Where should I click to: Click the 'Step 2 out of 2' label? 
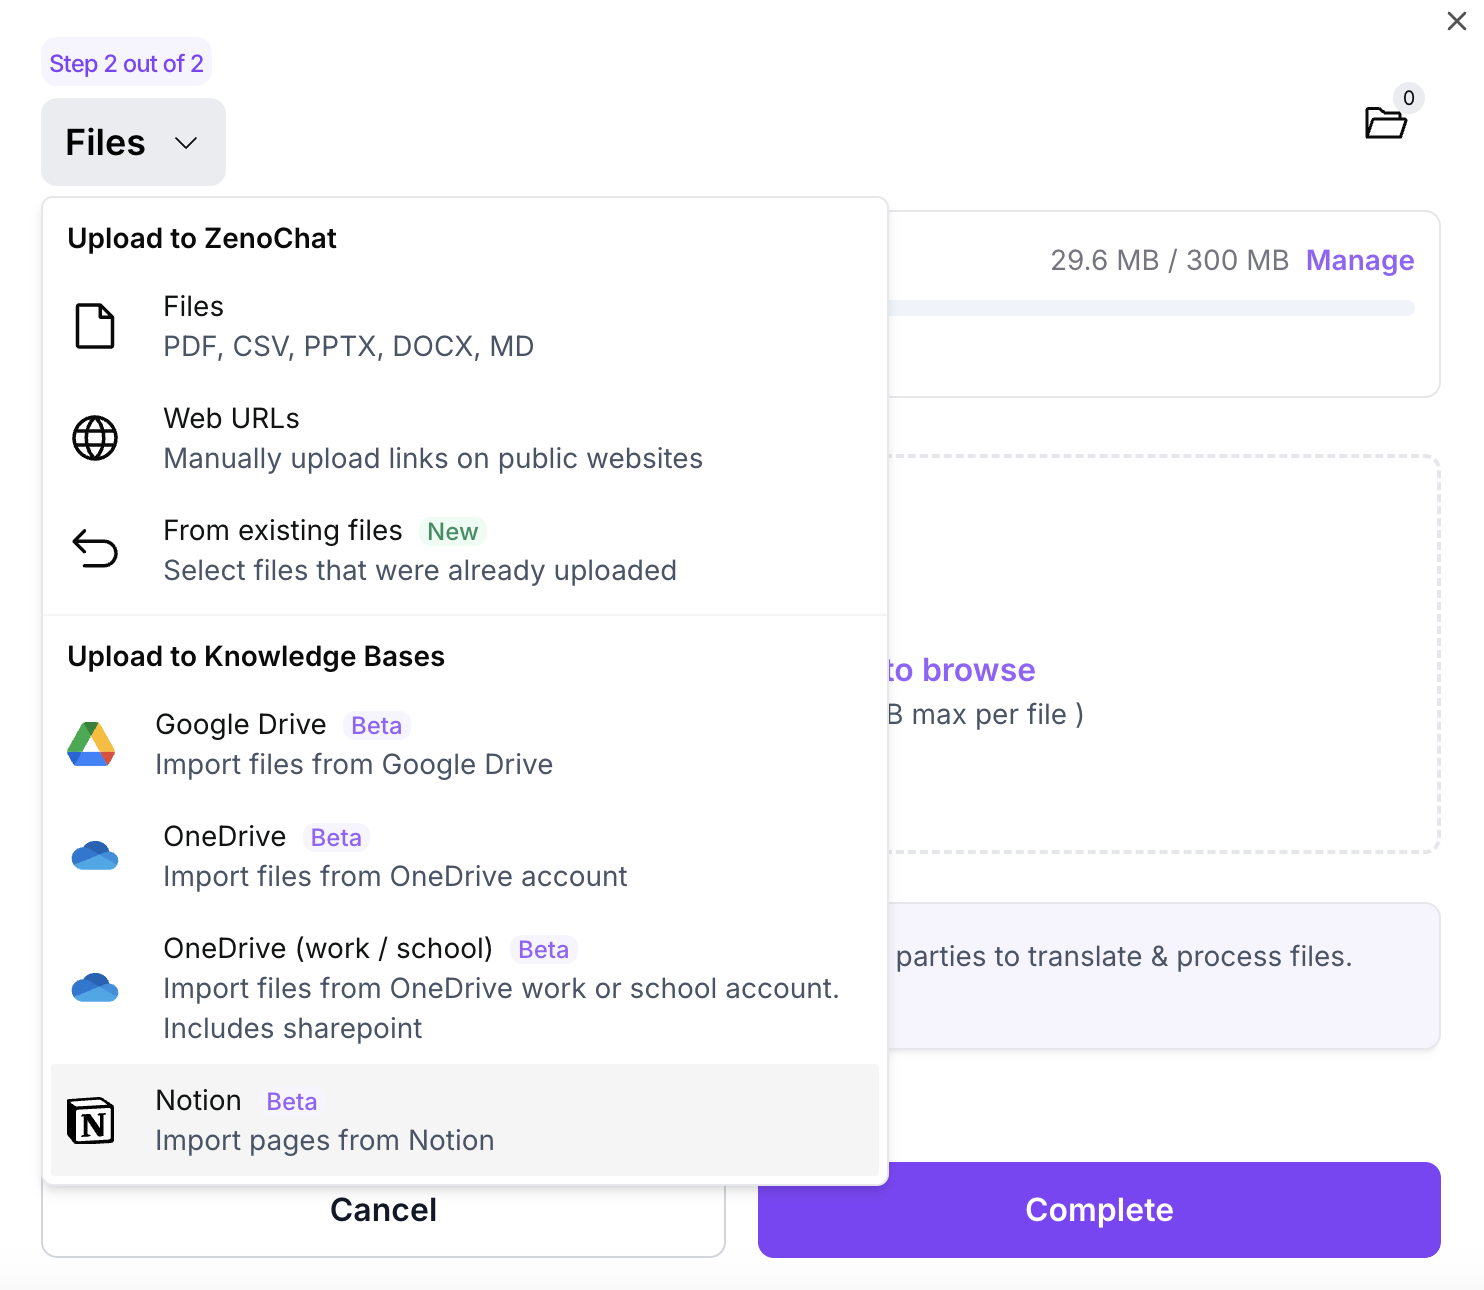126,63
